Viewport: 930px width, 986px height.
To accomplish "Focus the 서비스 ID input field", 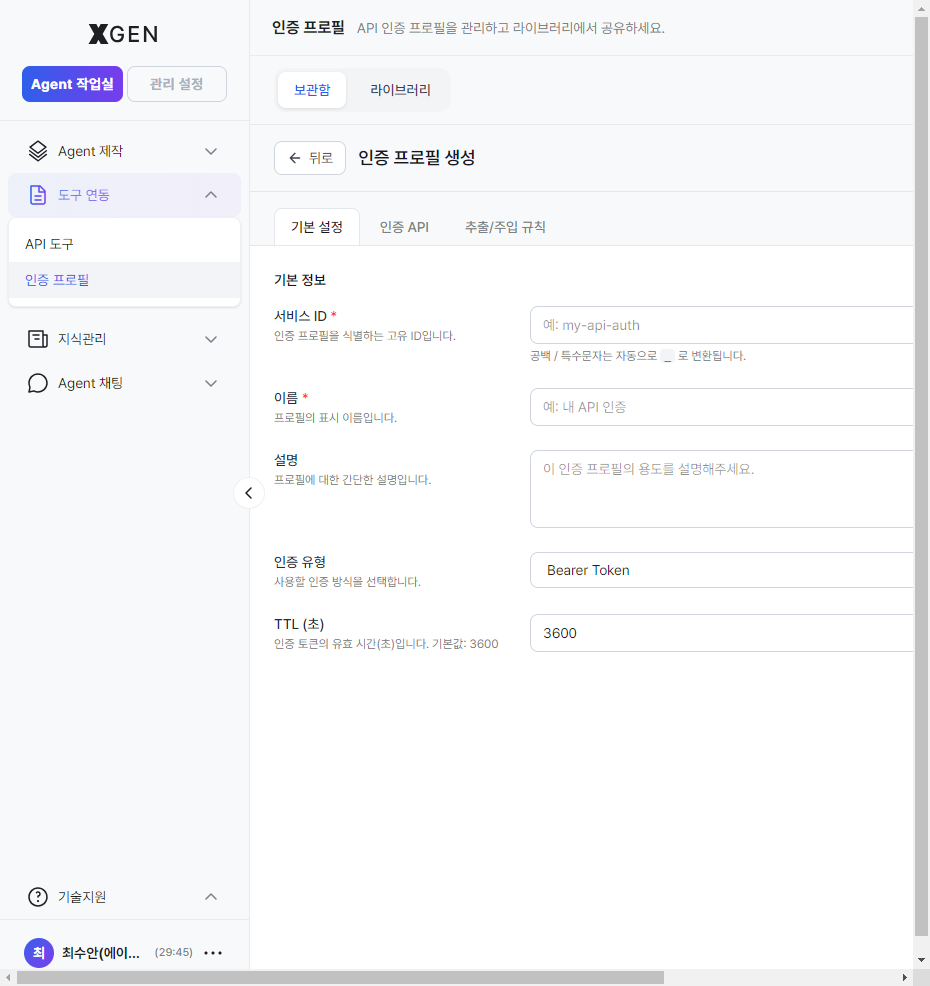I will pyautogui.click(x=721, y=325).
